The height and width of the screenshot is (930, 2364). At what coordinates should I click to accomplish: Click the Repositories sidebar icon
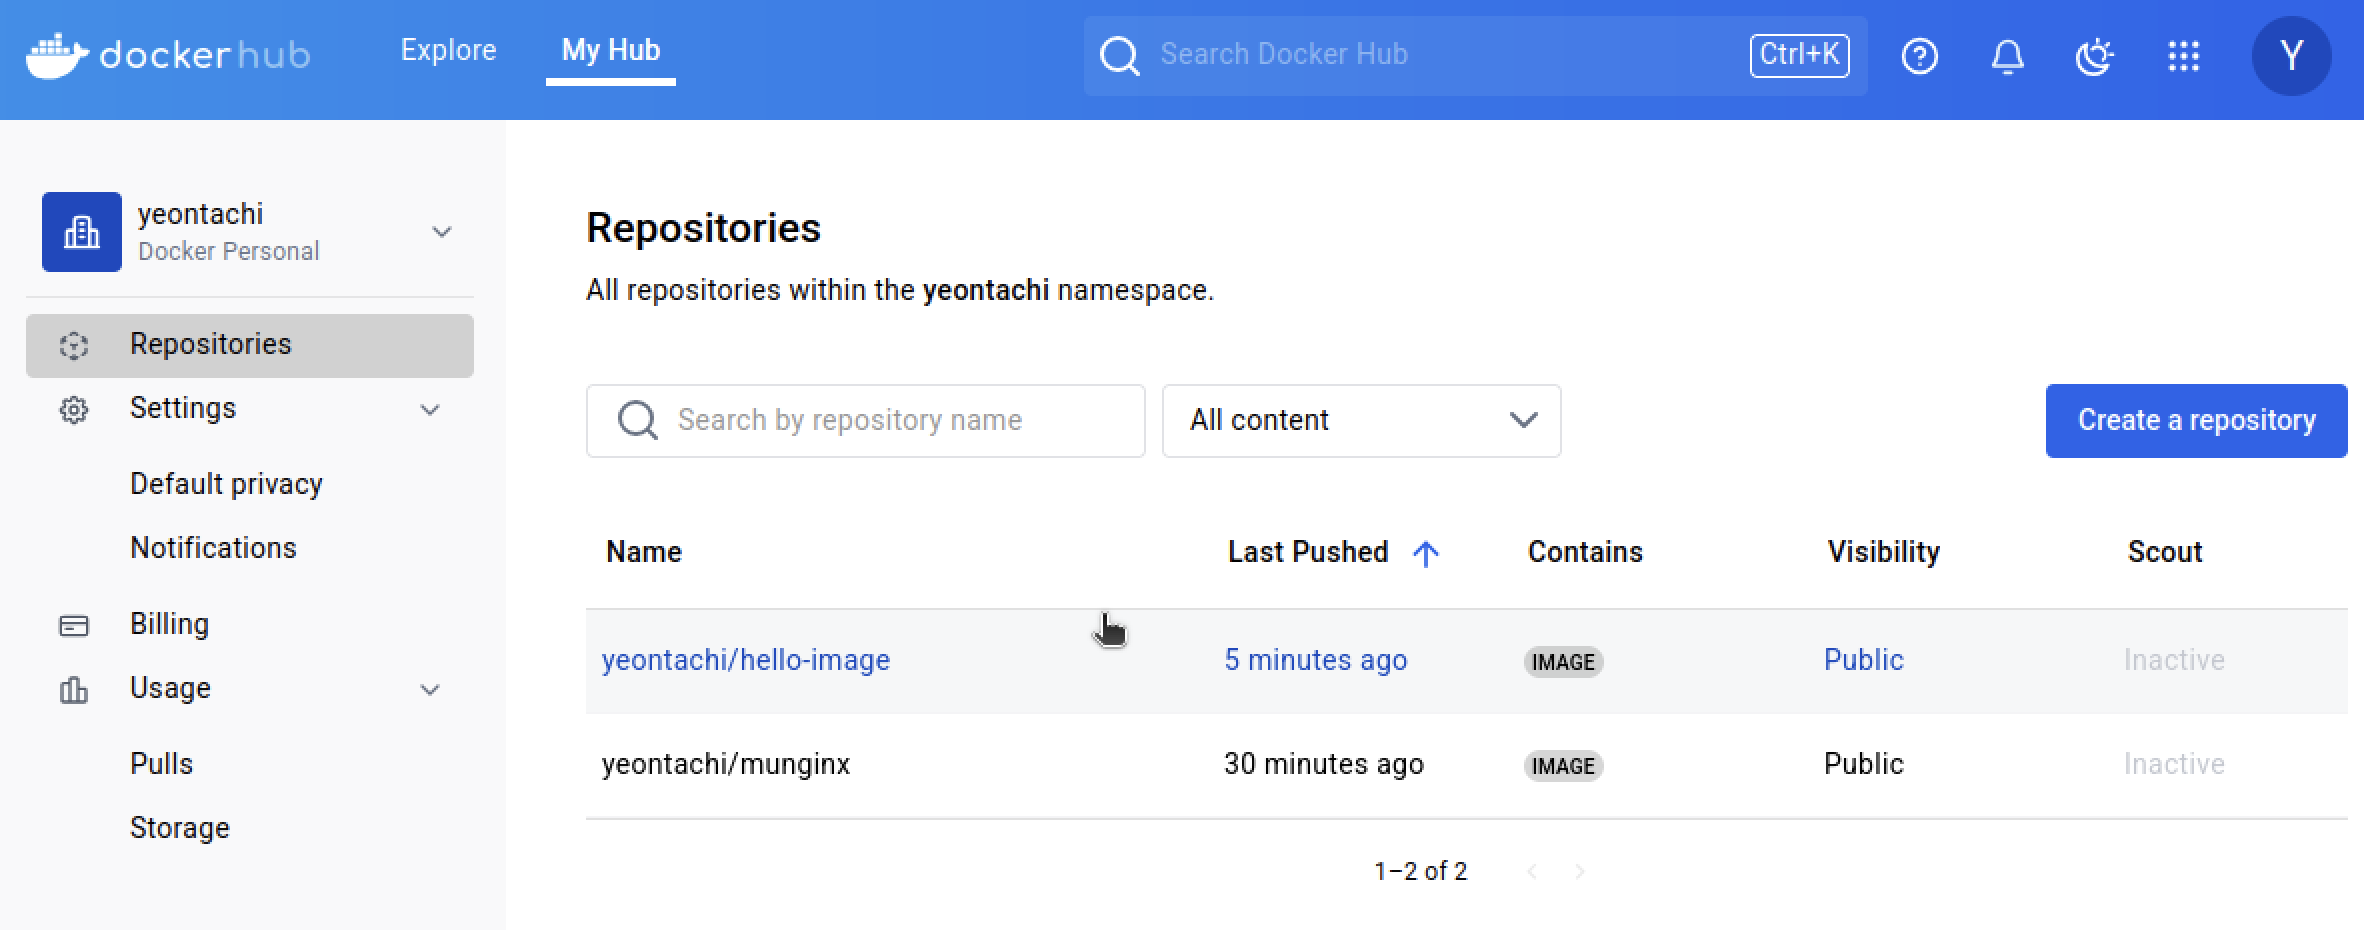tap(74, 346)
